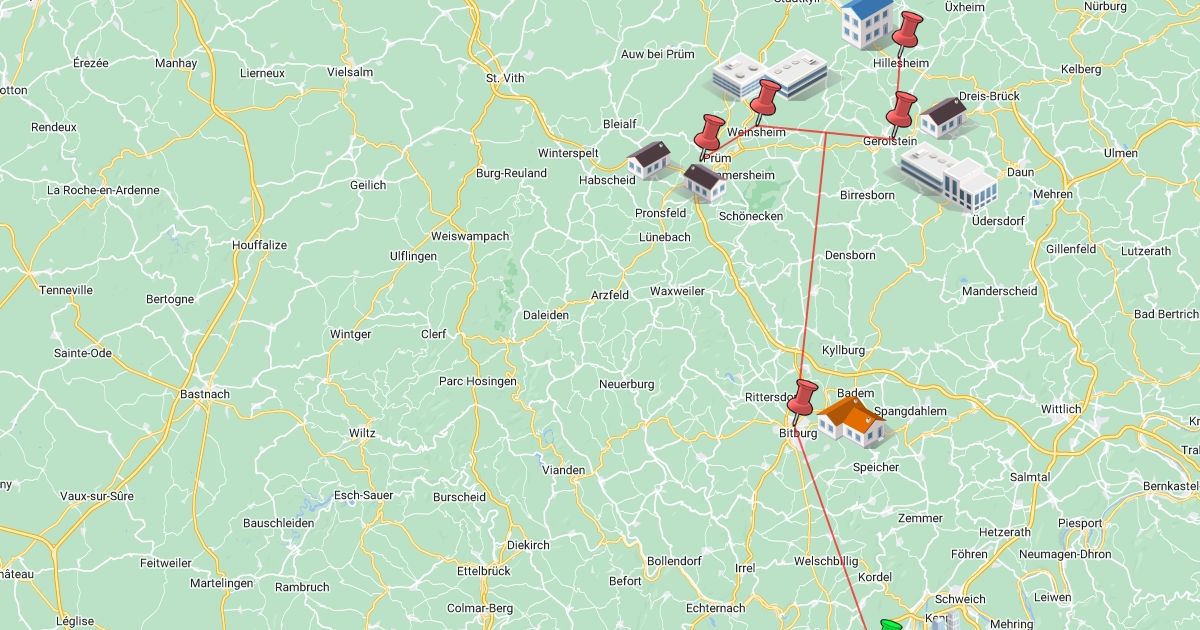Click the St. Vith town label
The image size is (1200, 630).
505,77
